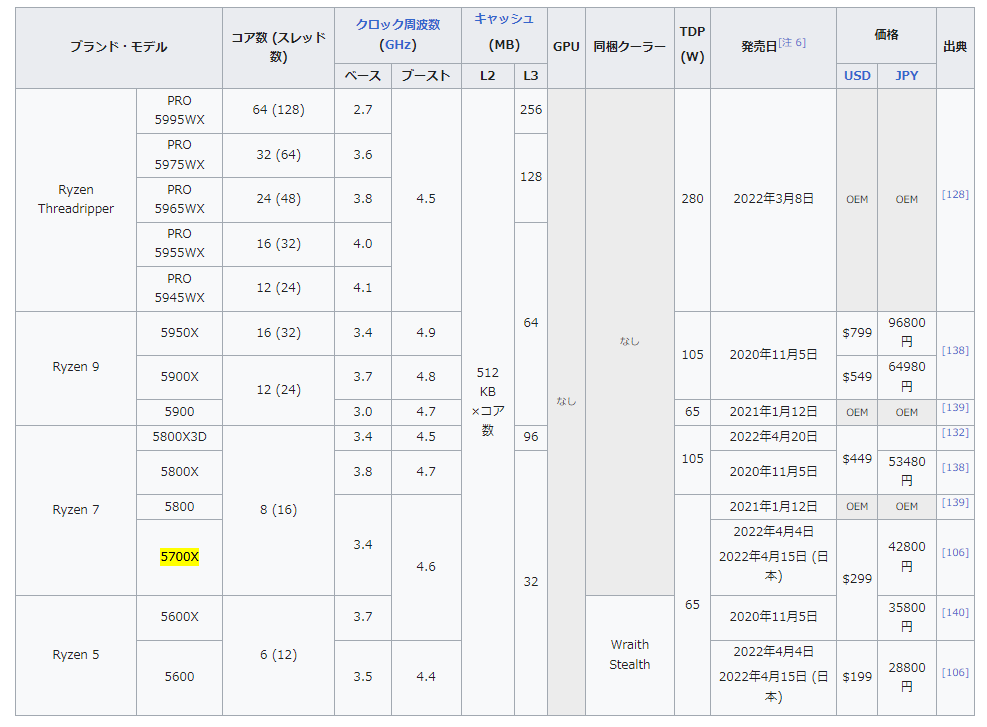This screenshot has height=727, width=987.
Task: Open citation [106] in the 5700X row
Action: 955,552
